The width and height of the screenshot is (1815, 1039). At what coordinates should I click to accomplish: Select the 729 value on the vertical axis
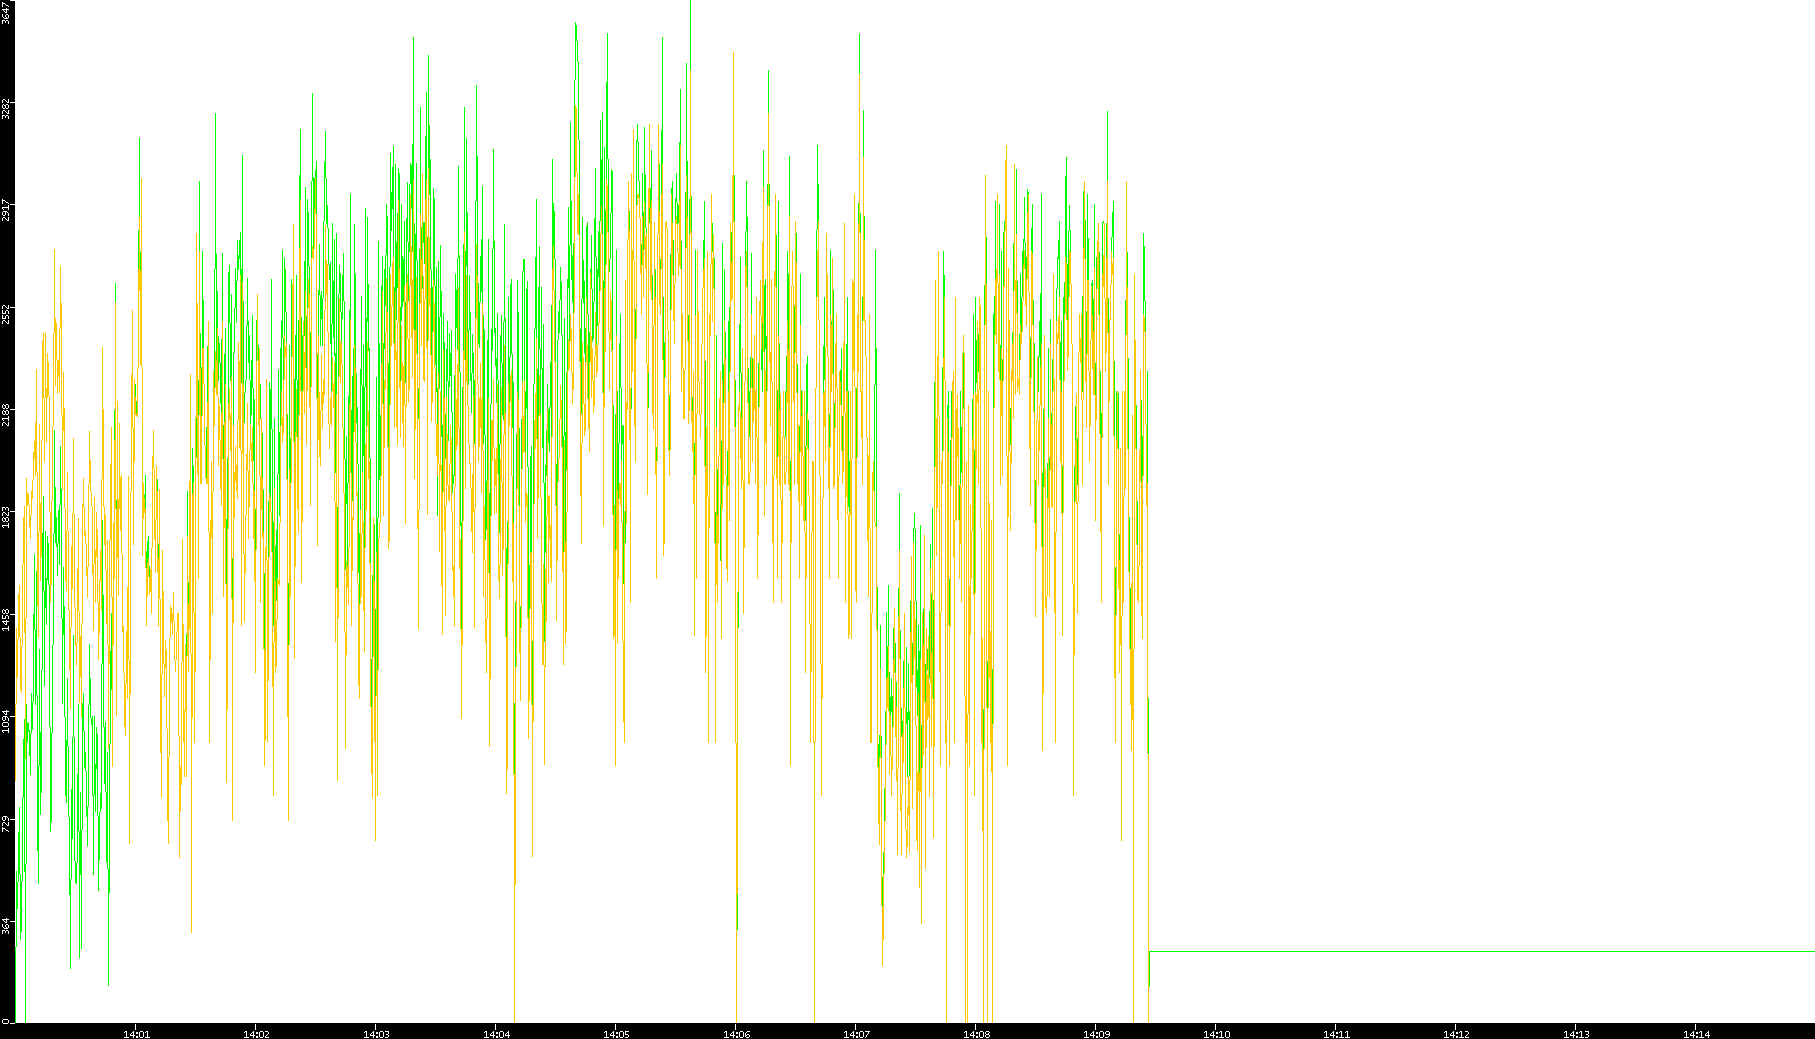[6, 824]
